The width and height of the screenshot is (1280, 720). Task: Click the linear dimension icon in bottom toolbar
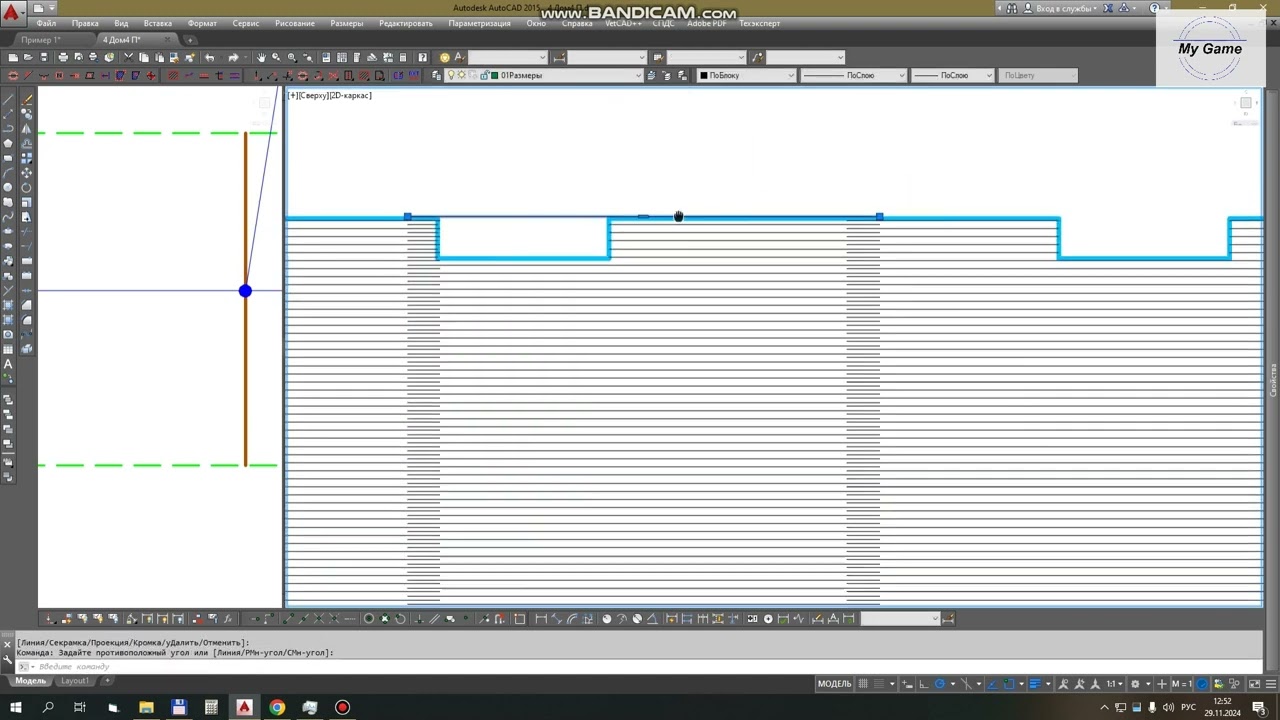(x=541, y=618)
